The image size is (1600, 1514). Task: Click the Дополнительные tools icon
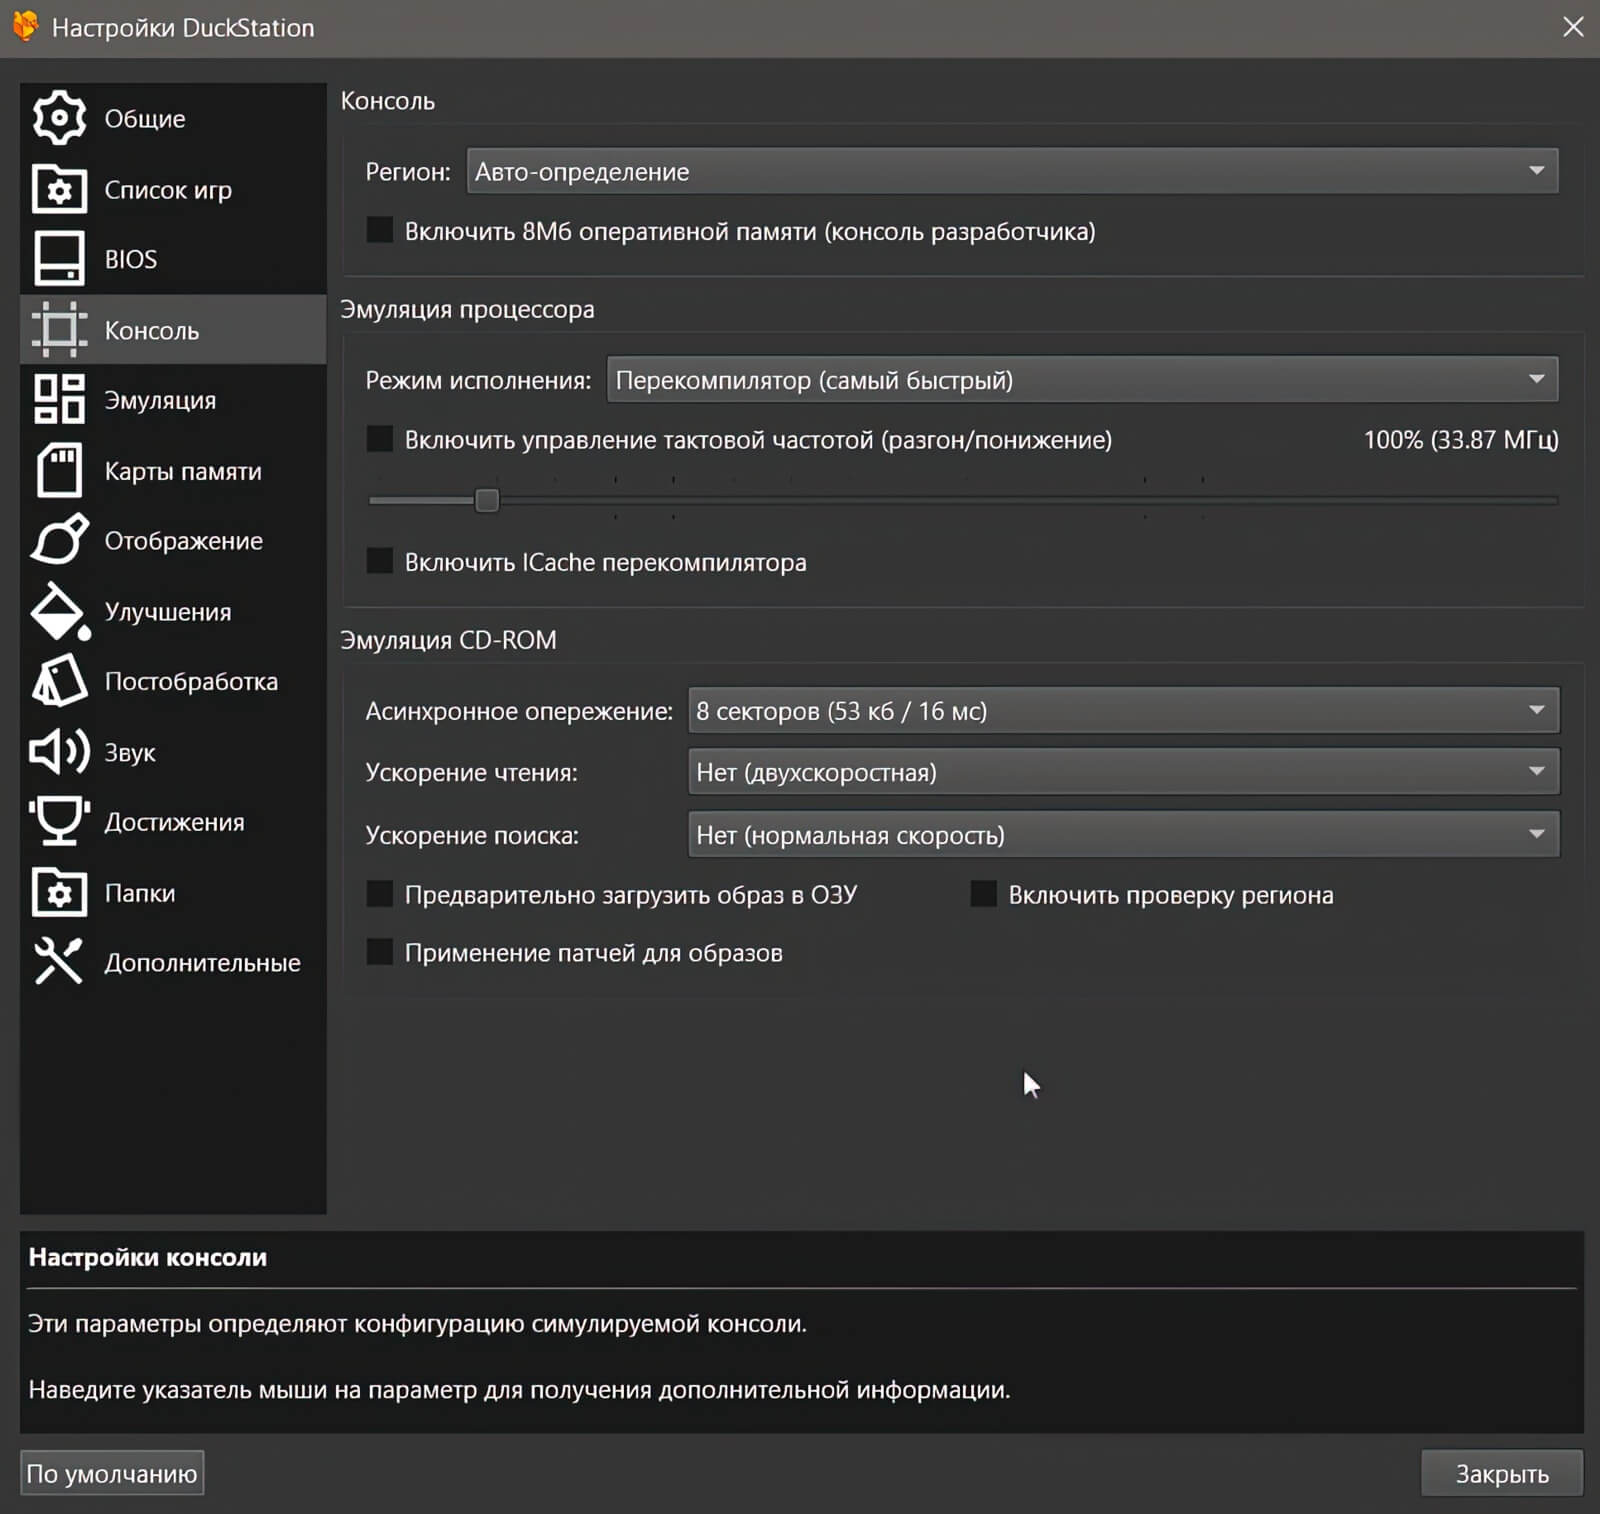point(59,962)
